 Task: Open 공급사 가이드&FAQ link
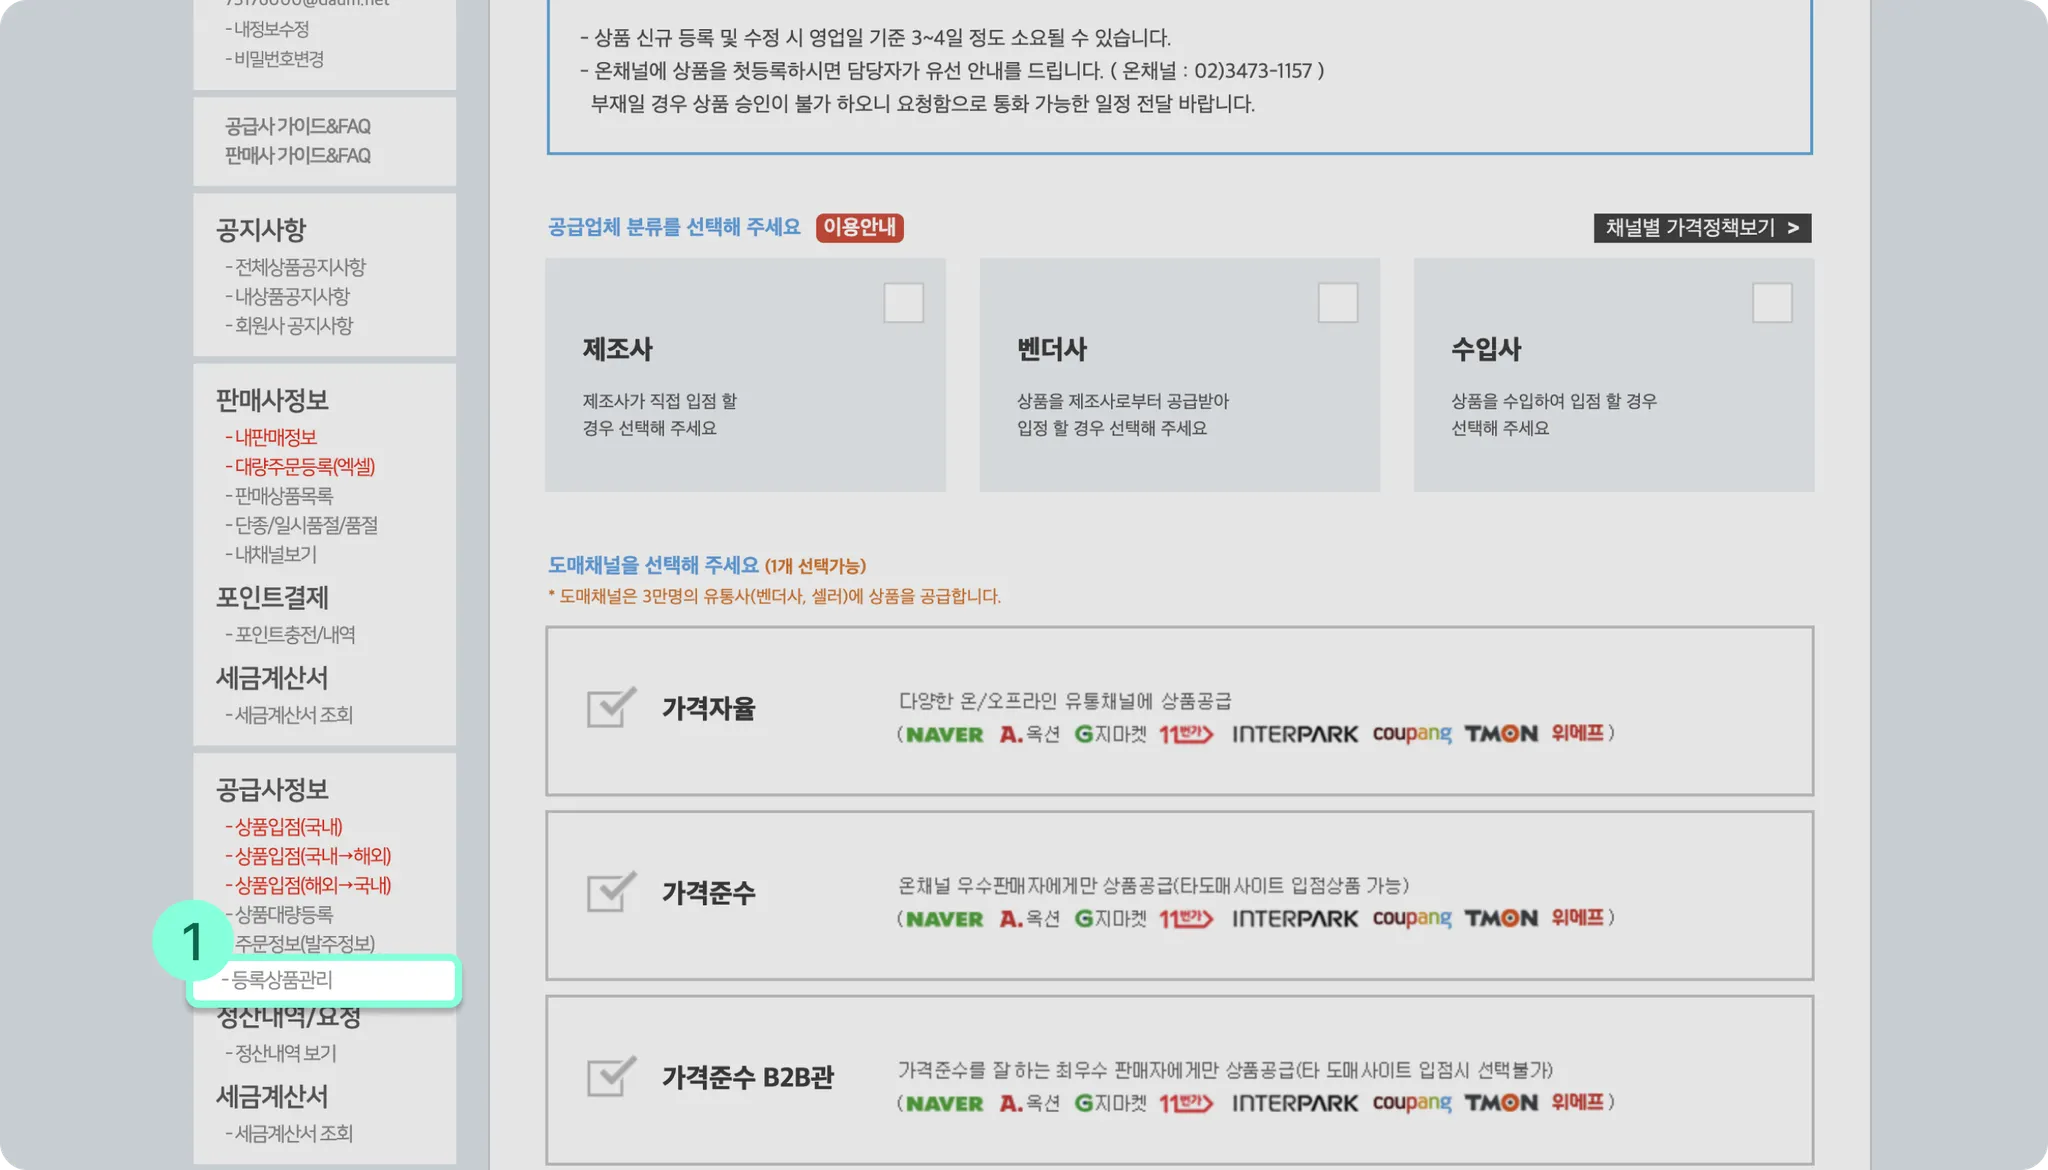[x=297, y=126]
